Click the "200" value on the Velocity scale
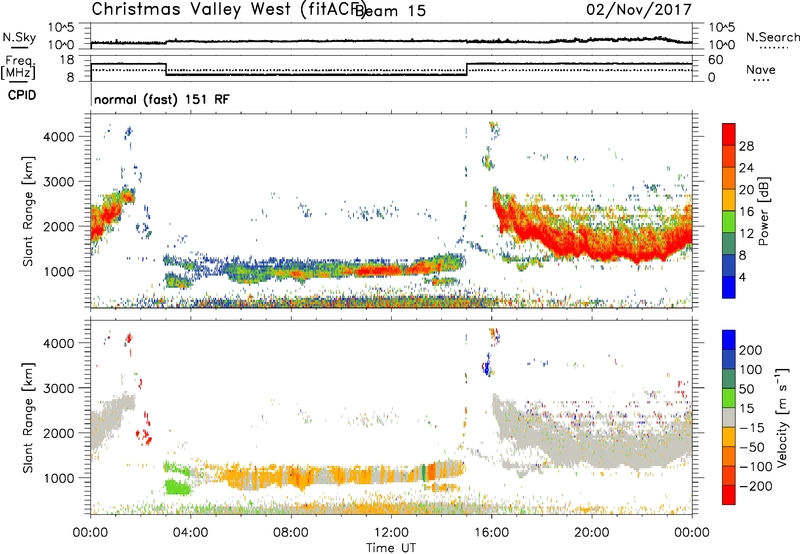This screenshot has height=554, width=800. 751,350
